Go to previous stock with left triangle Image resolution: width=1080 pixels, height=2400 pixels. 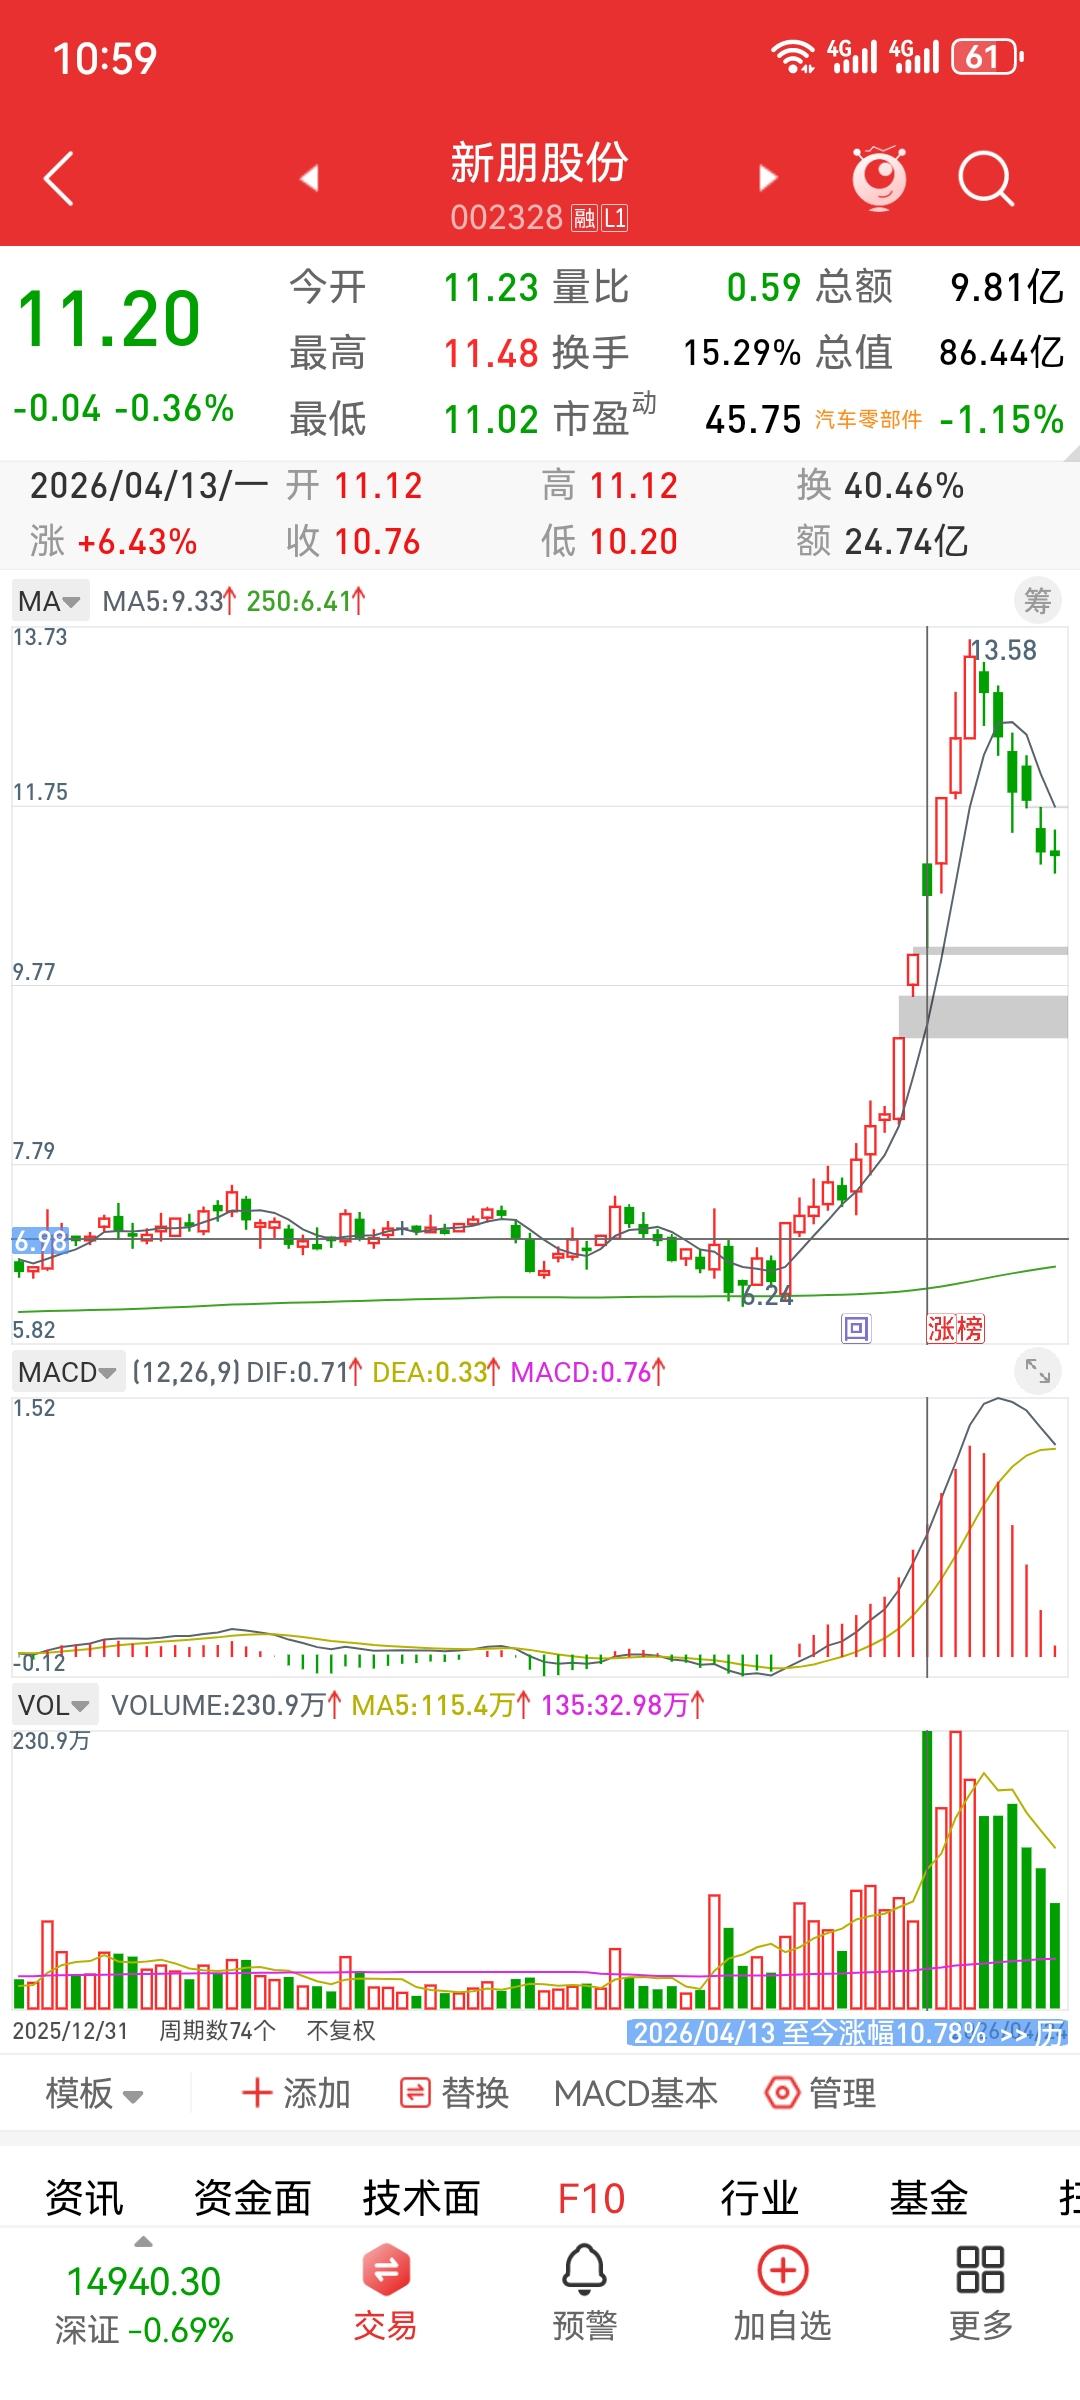[x=310, y=178]
